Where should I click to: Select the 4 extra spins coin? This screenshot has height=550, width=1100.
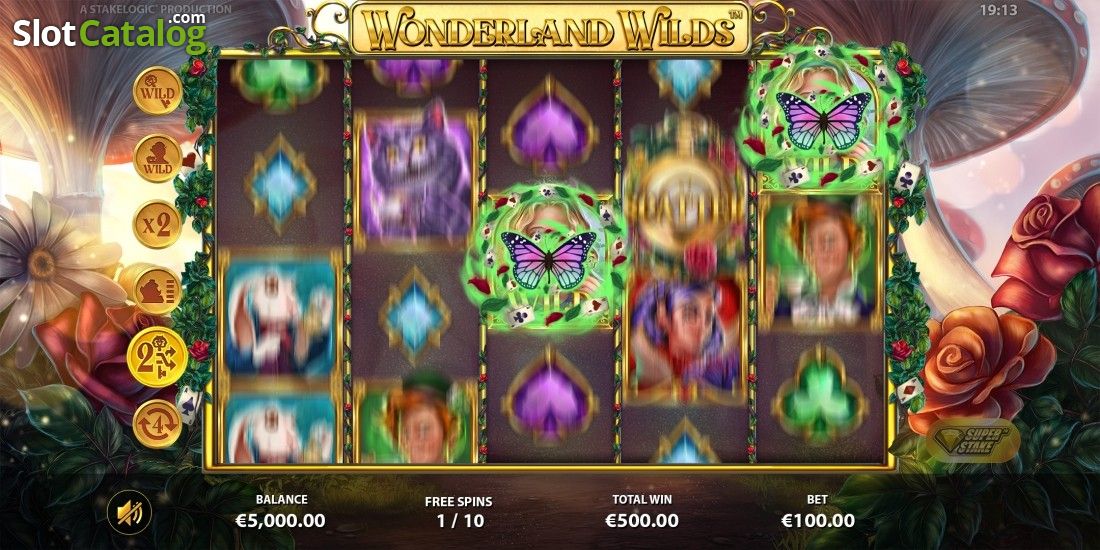[x=157, y=424]
